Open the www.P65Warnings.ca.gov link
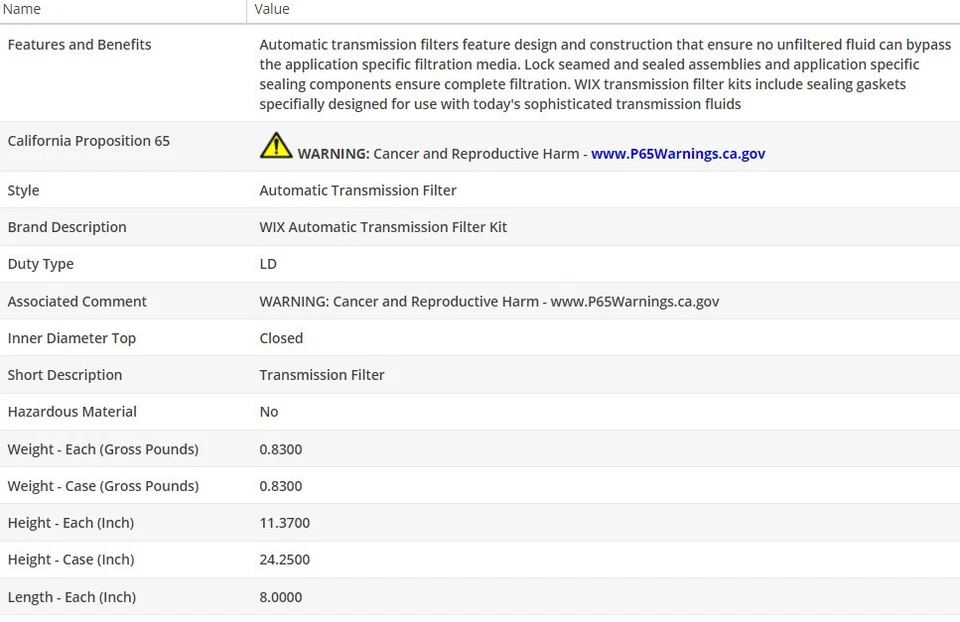 point(678,154)
